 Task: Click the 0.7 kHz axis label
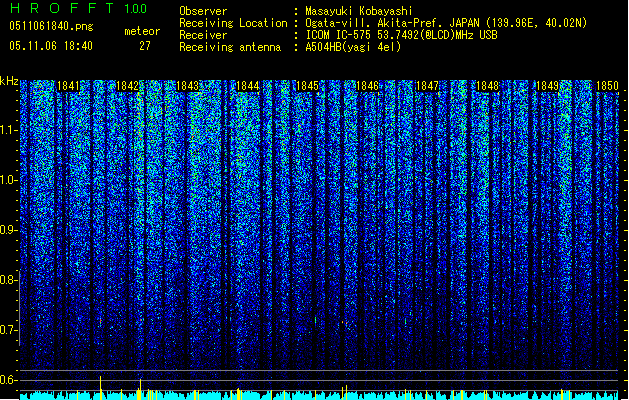click(9, 330)
